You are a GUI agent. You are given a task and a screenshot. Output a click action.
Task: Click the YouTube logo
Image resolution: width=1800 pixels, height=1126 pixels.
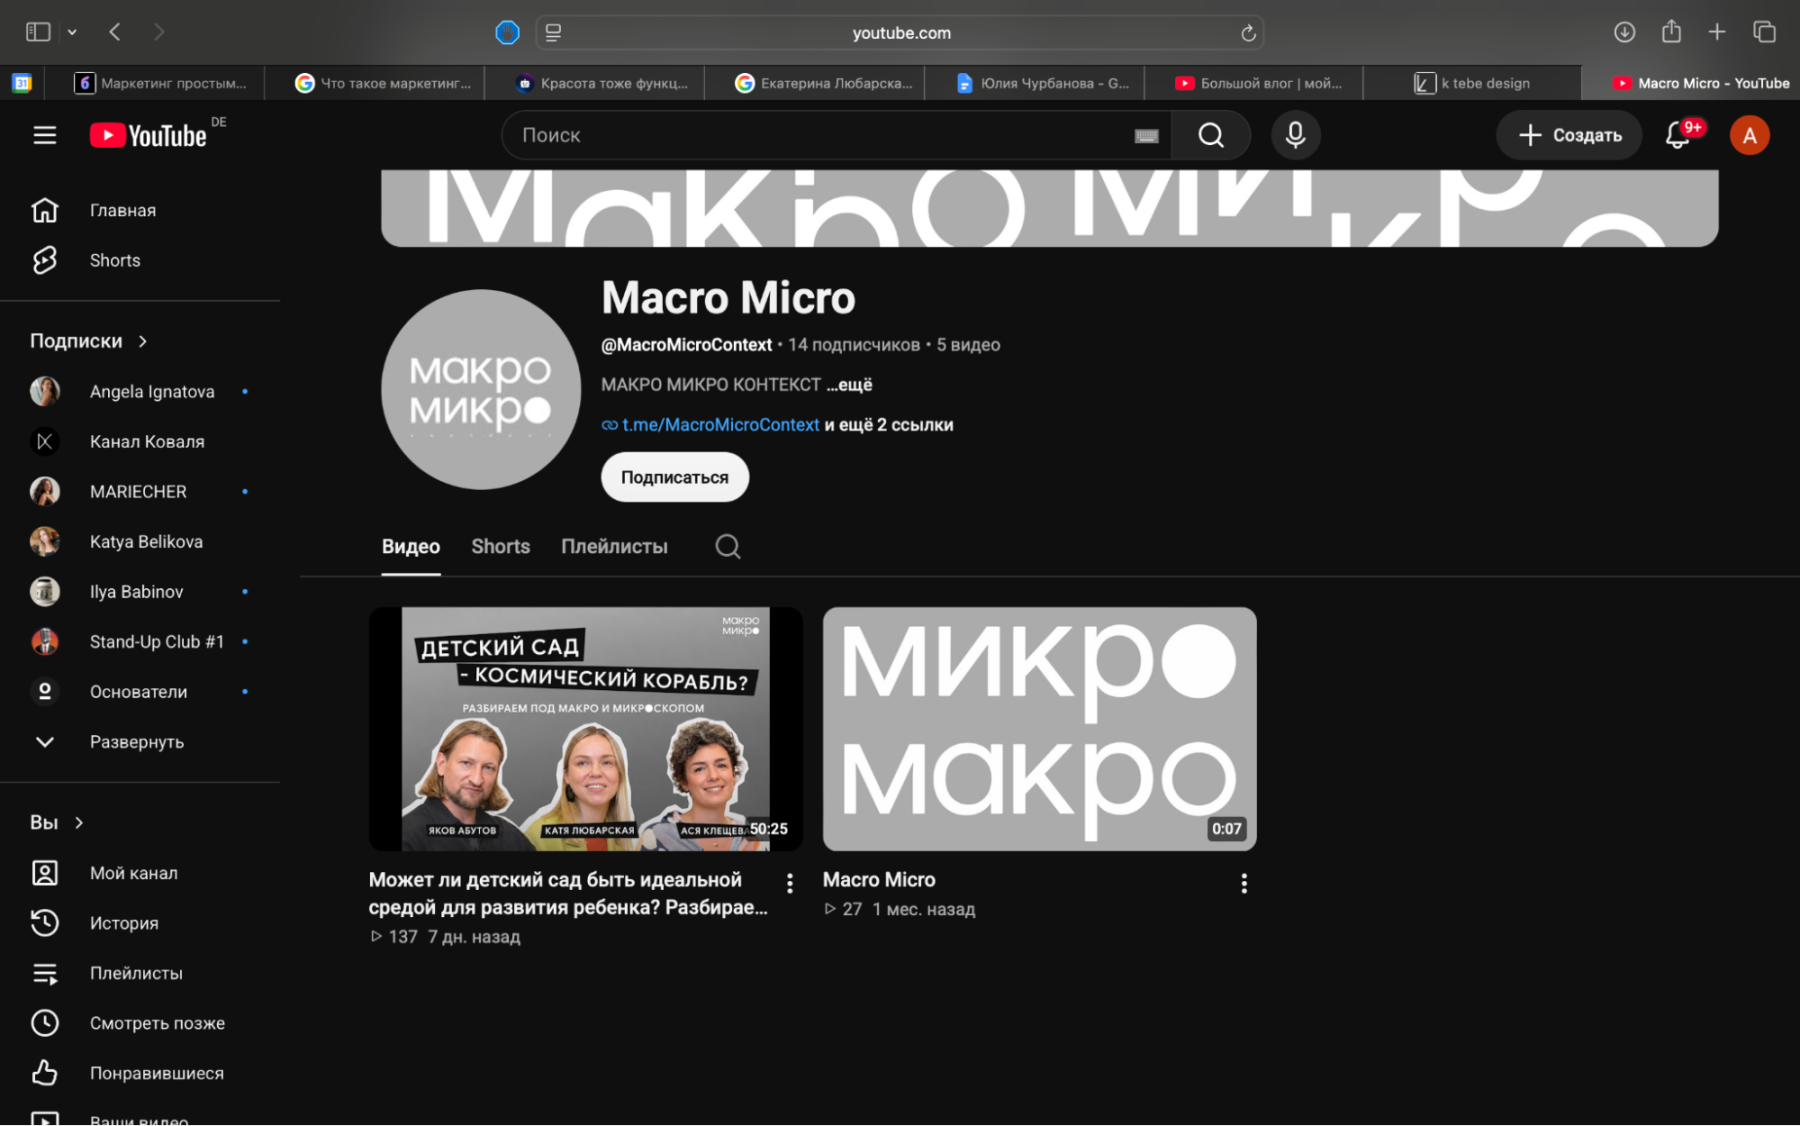coord(148,135)
